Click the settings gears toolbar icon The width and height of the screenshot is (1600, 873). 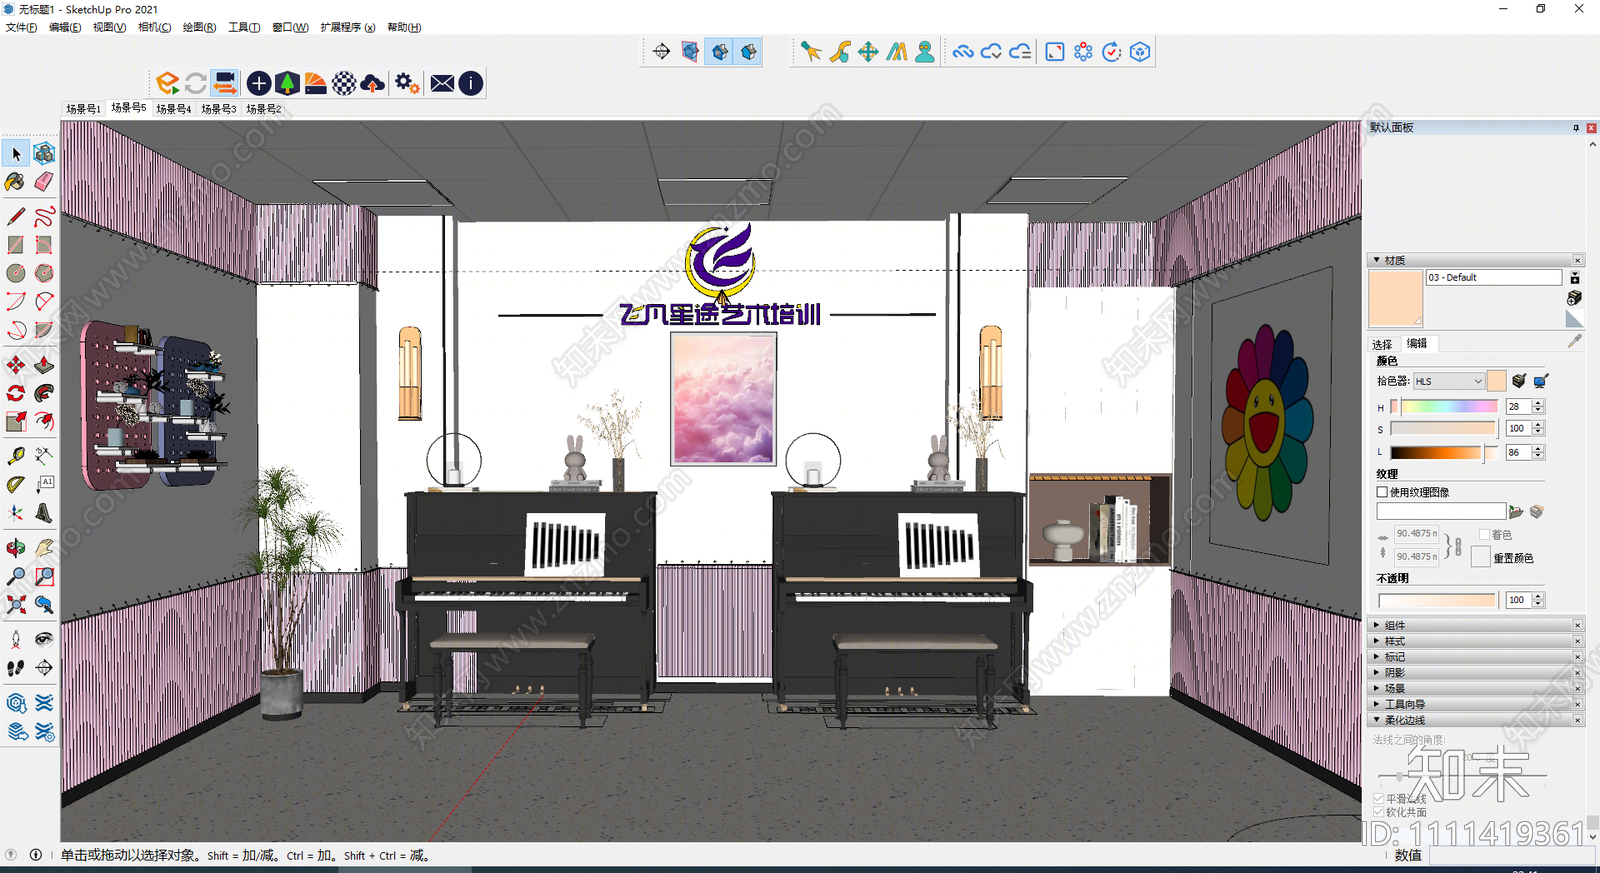point(407,83)
